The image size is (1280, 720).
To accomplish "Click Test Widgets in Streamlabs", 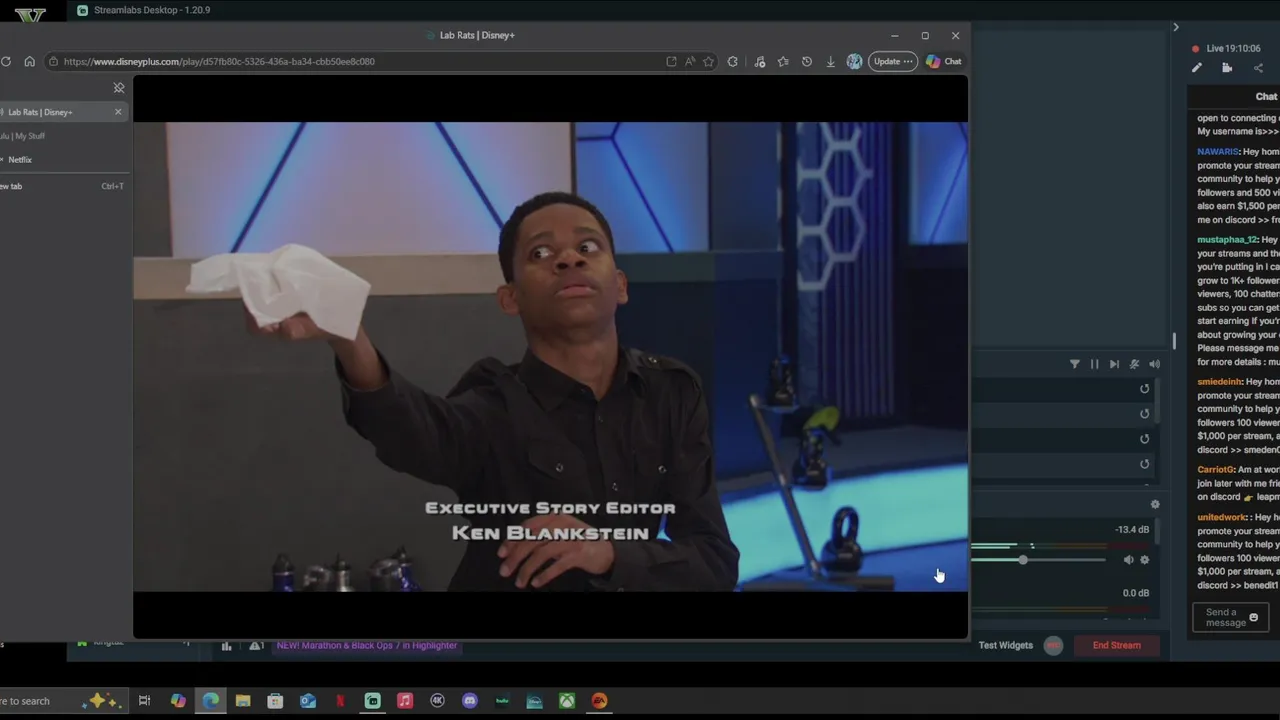I will pos(1005,645).
